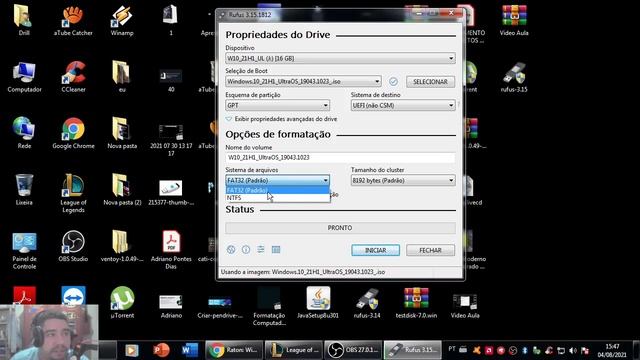Open the Seleção de Boot dropdown
The image size is (640, 360).
(x=303, y=82)
